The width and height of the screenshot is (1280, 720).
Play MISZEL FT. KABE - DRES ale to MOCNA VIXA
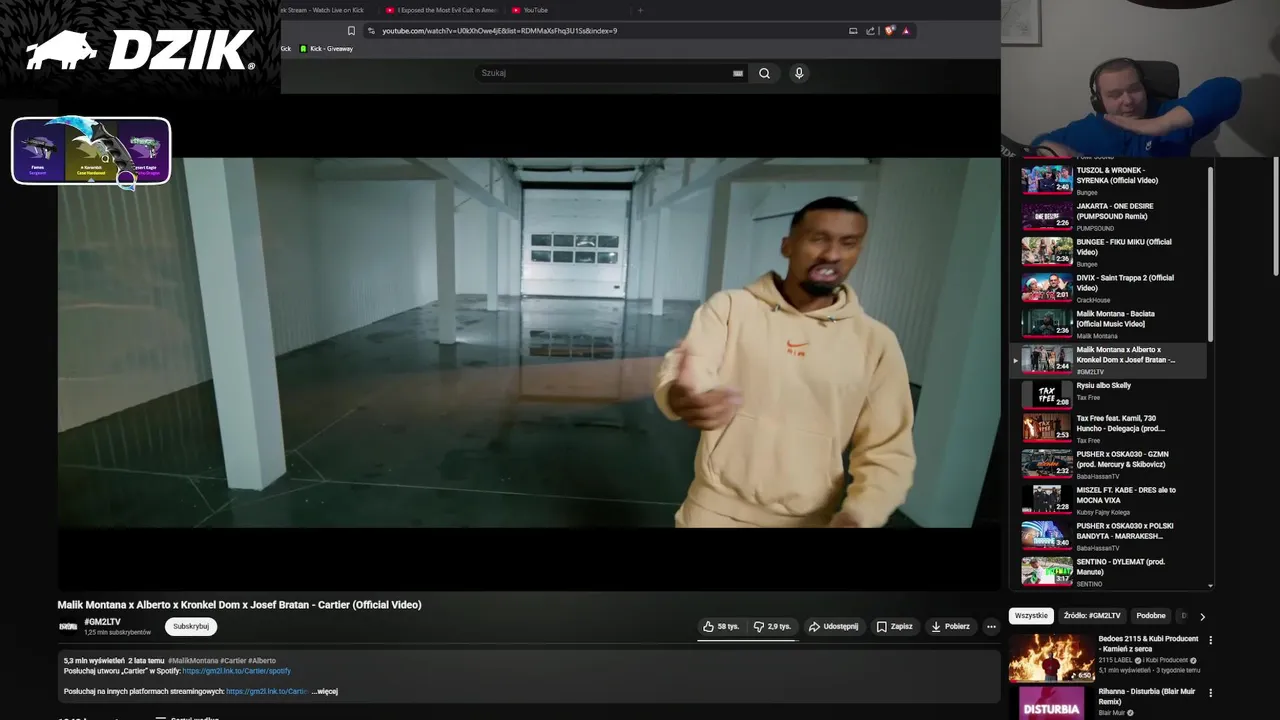tap(1113, 500)
